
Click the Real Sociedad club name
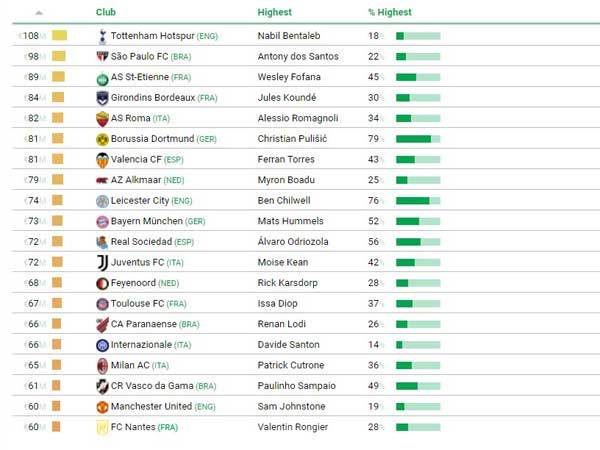pyautogui.click(x=141, y=242)
